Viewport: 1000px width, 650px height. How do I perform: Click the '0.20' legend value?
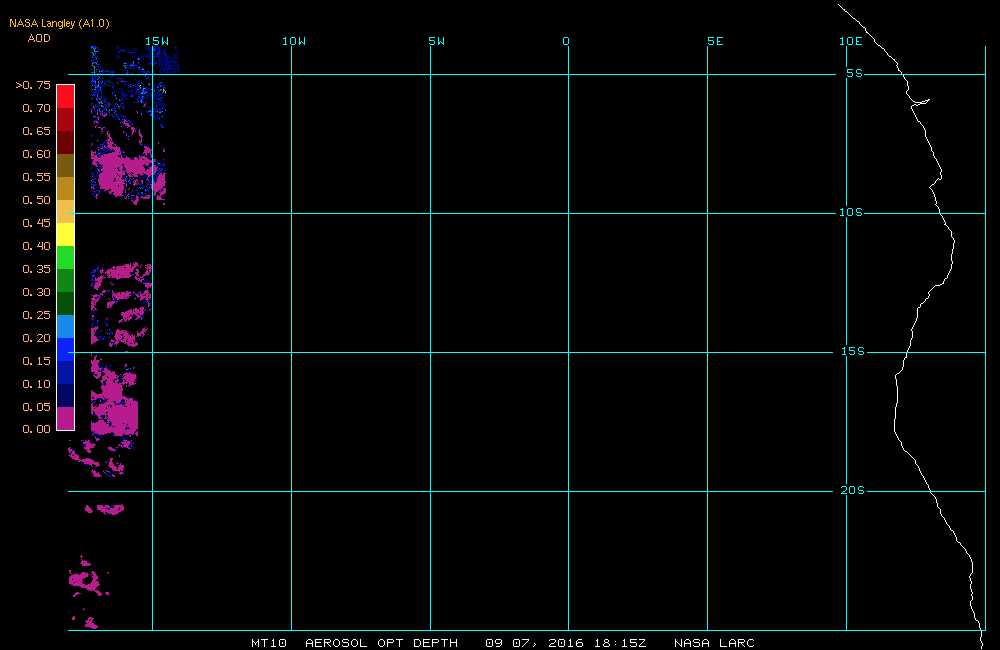(36, 337)
